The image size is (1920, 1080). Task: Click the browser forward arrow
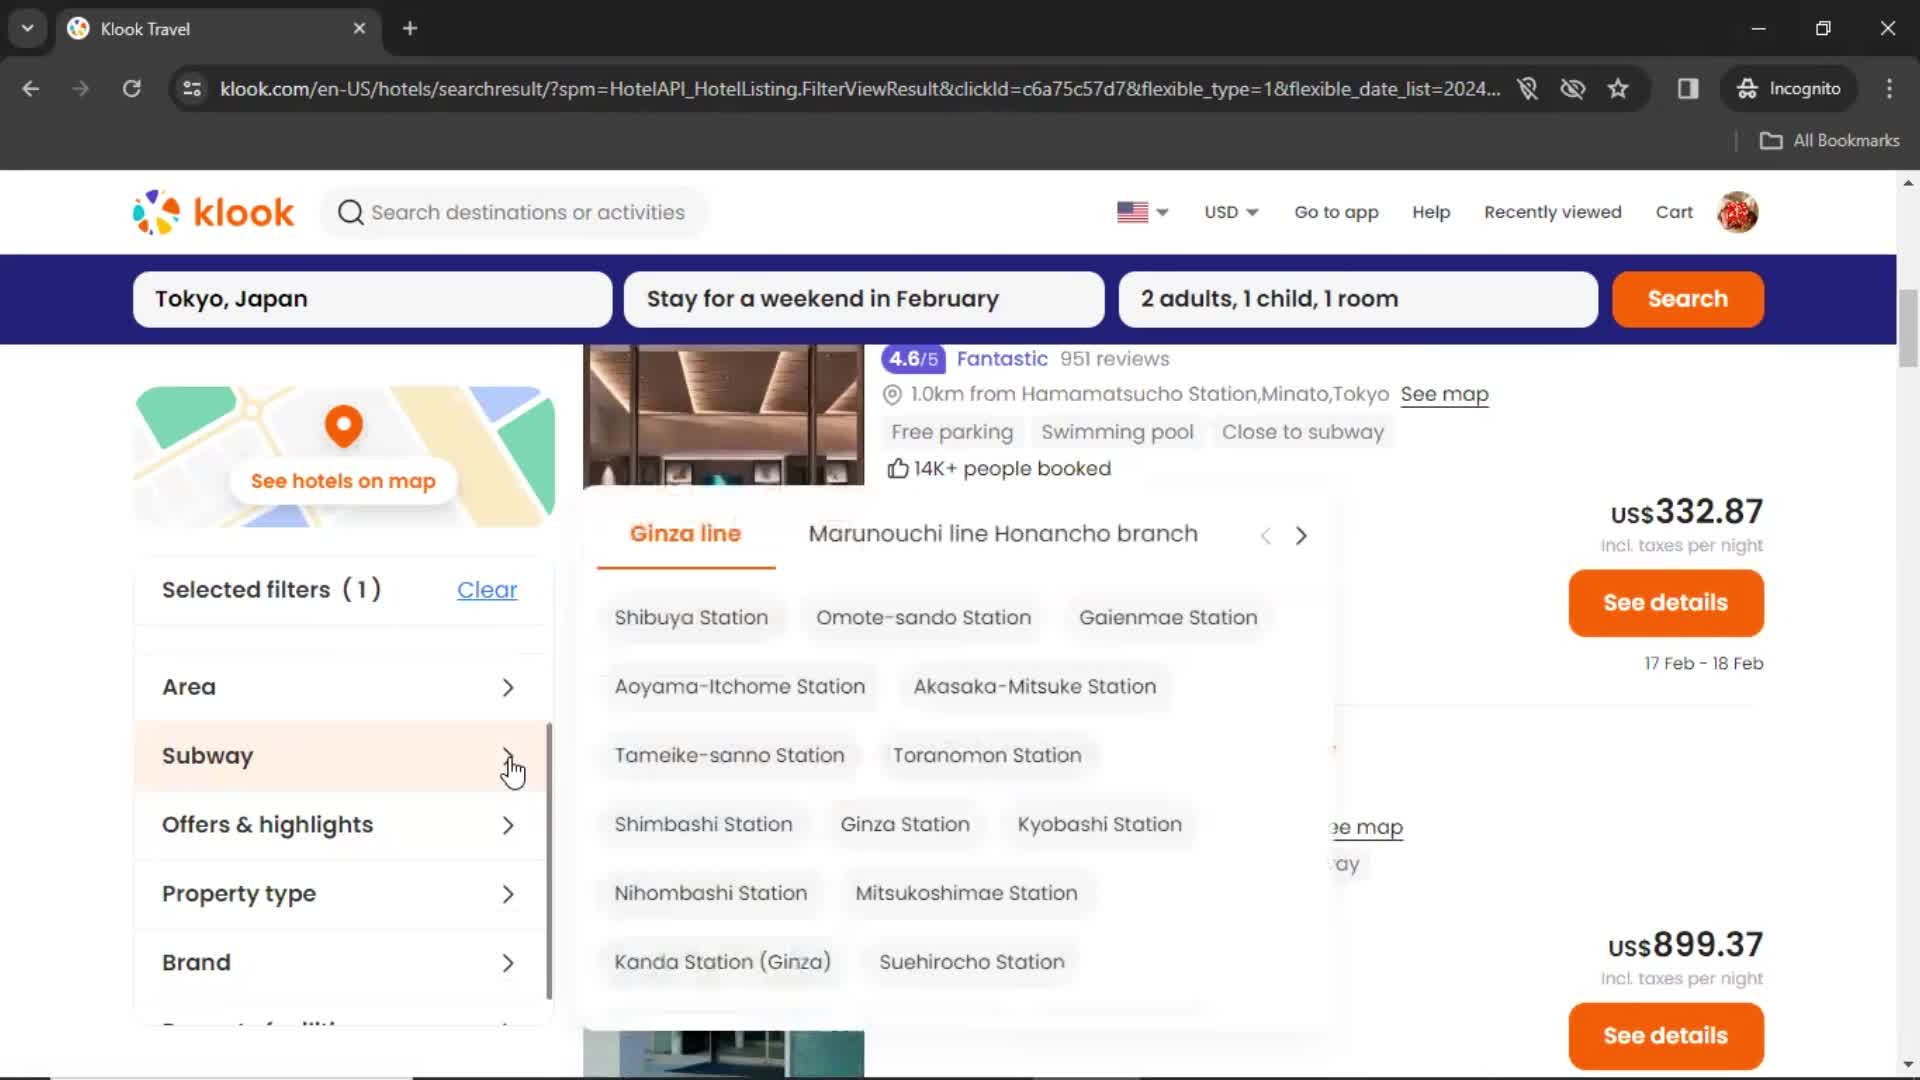point(81,89)
